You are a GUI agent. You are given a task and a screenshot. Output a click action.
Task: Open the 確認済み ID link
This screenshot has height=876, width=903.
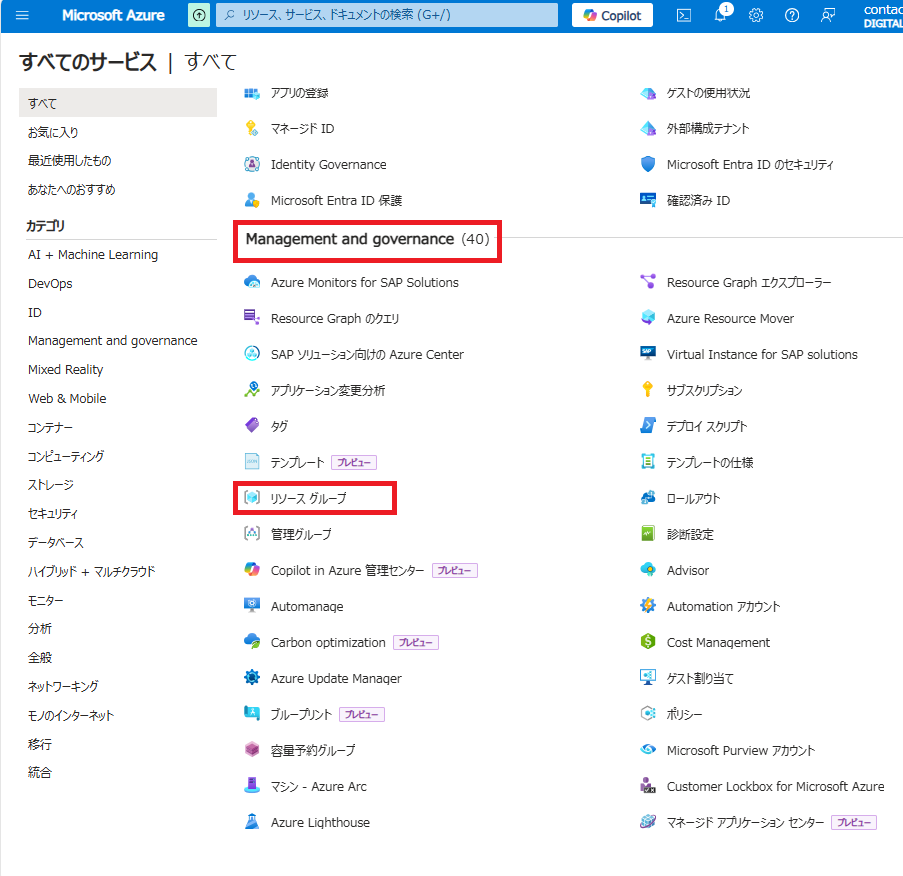click(698, 200)
